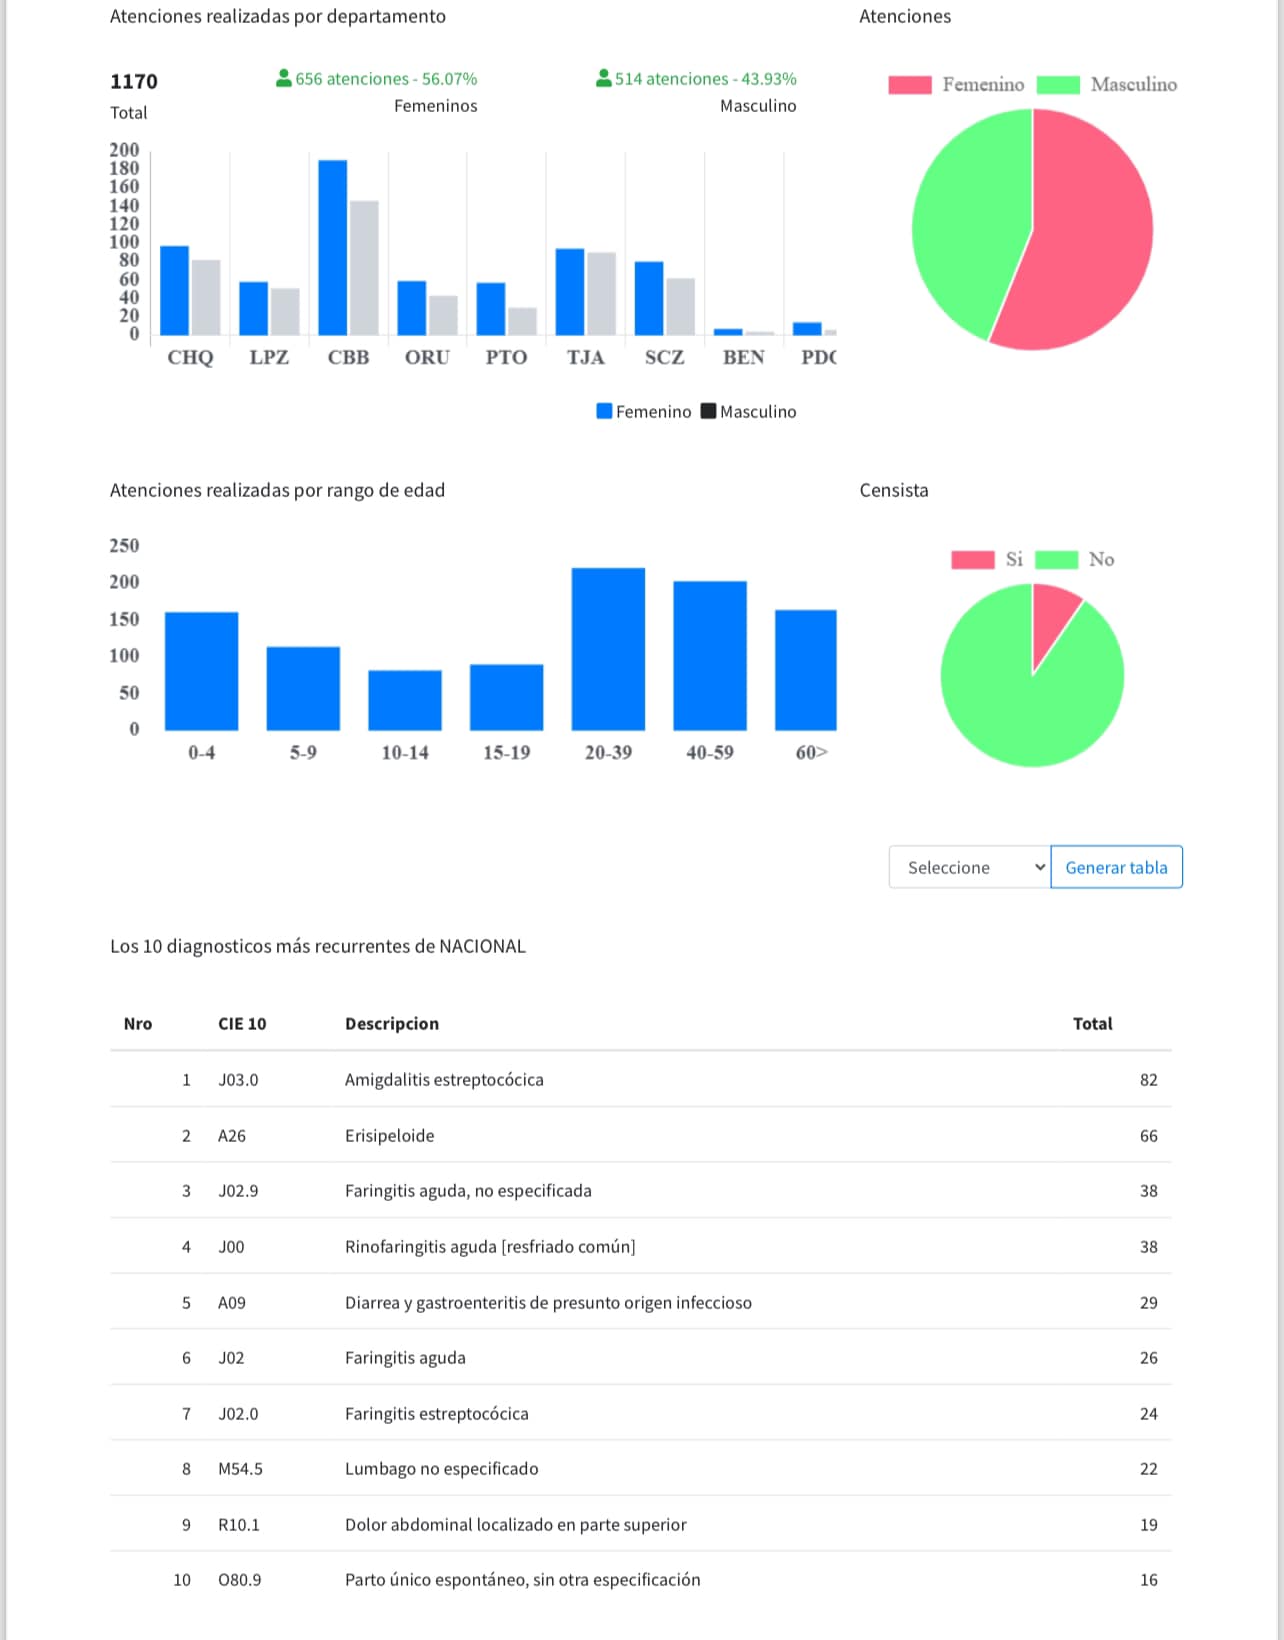1284x1640 pixels.
Task: Click the Total column header in the diagnostics table
Action: 1092,1023
